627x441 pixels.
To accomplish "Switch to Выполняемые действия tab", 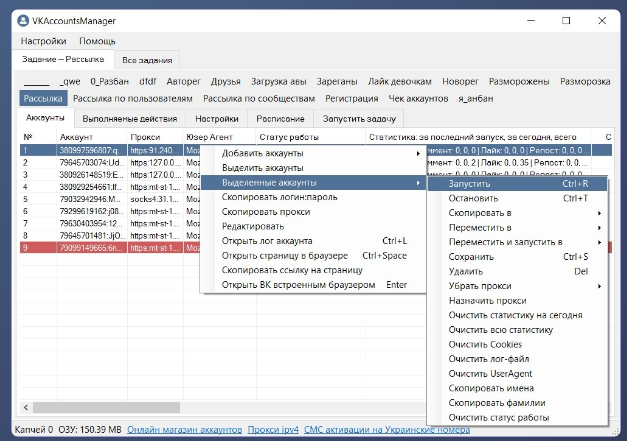I will click(130, 119).
